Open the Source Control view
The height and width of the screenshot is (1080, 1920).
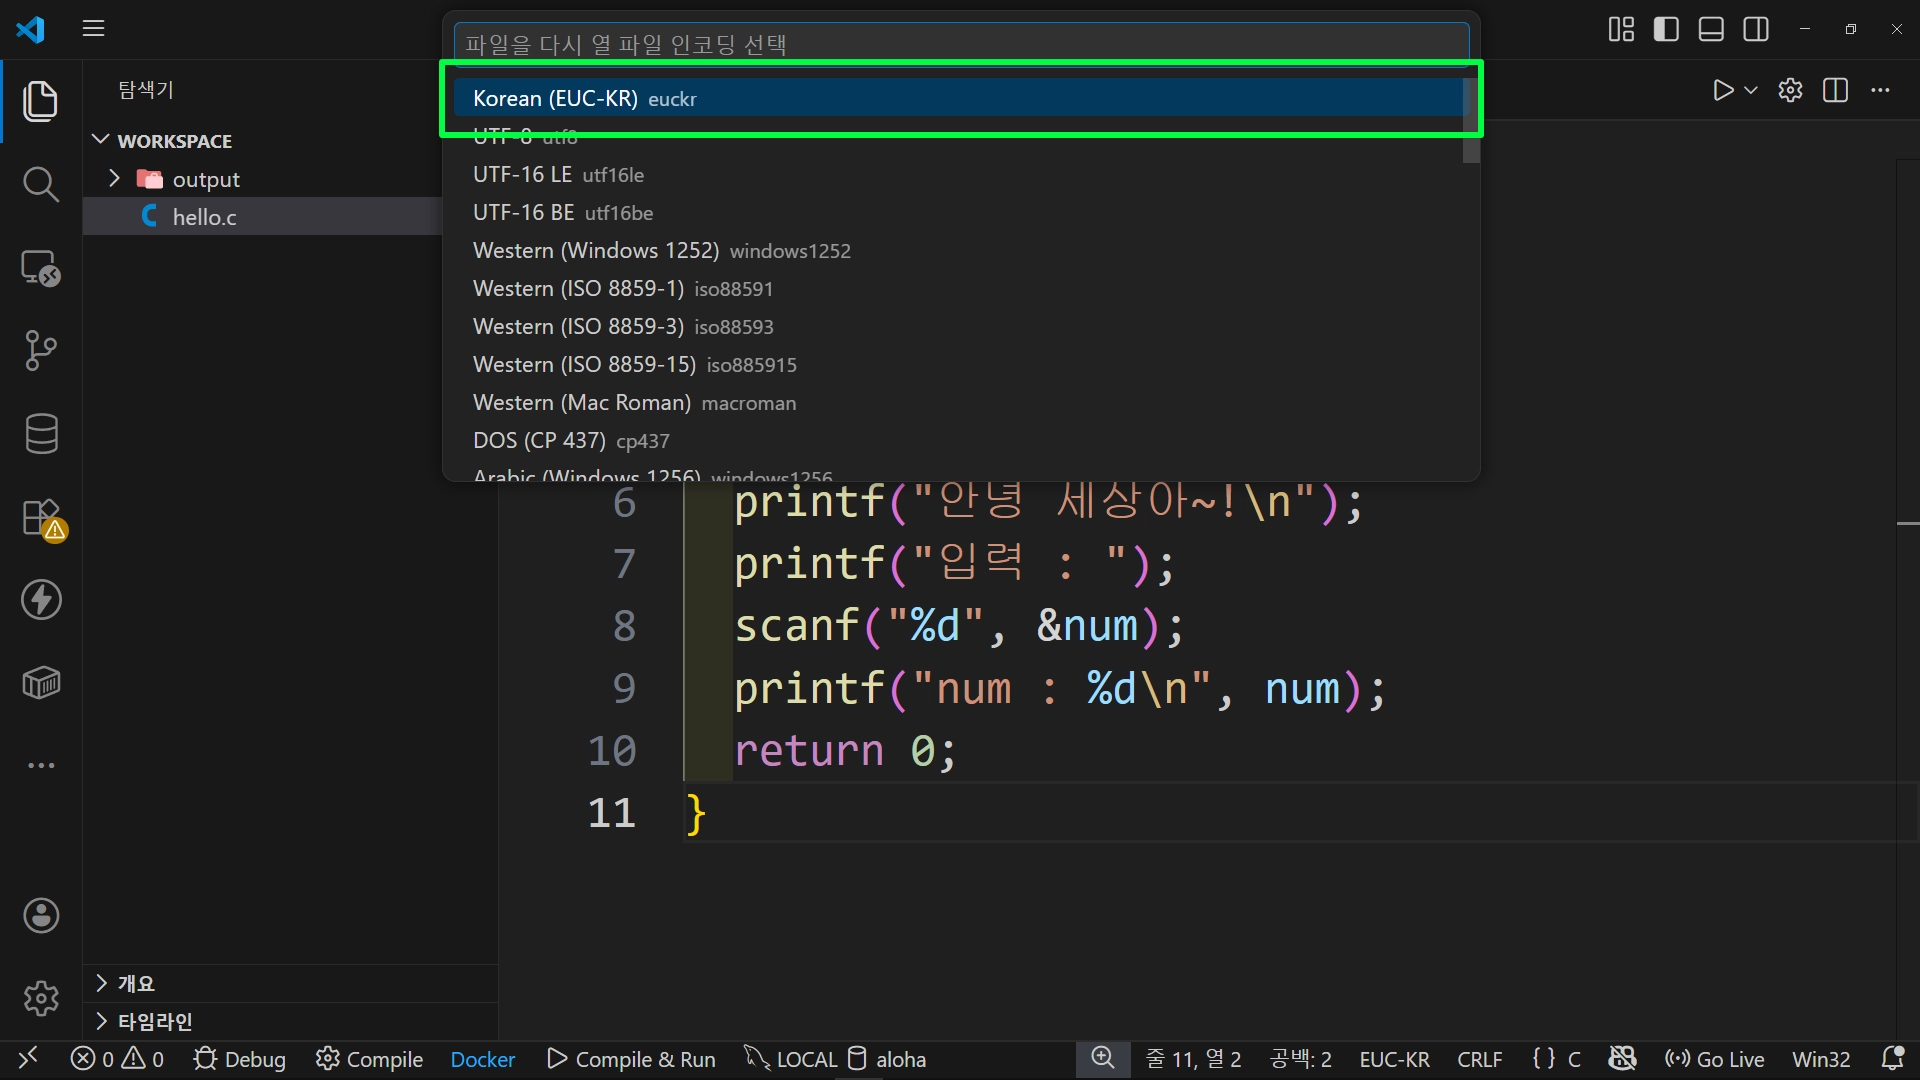click(40, 350)
